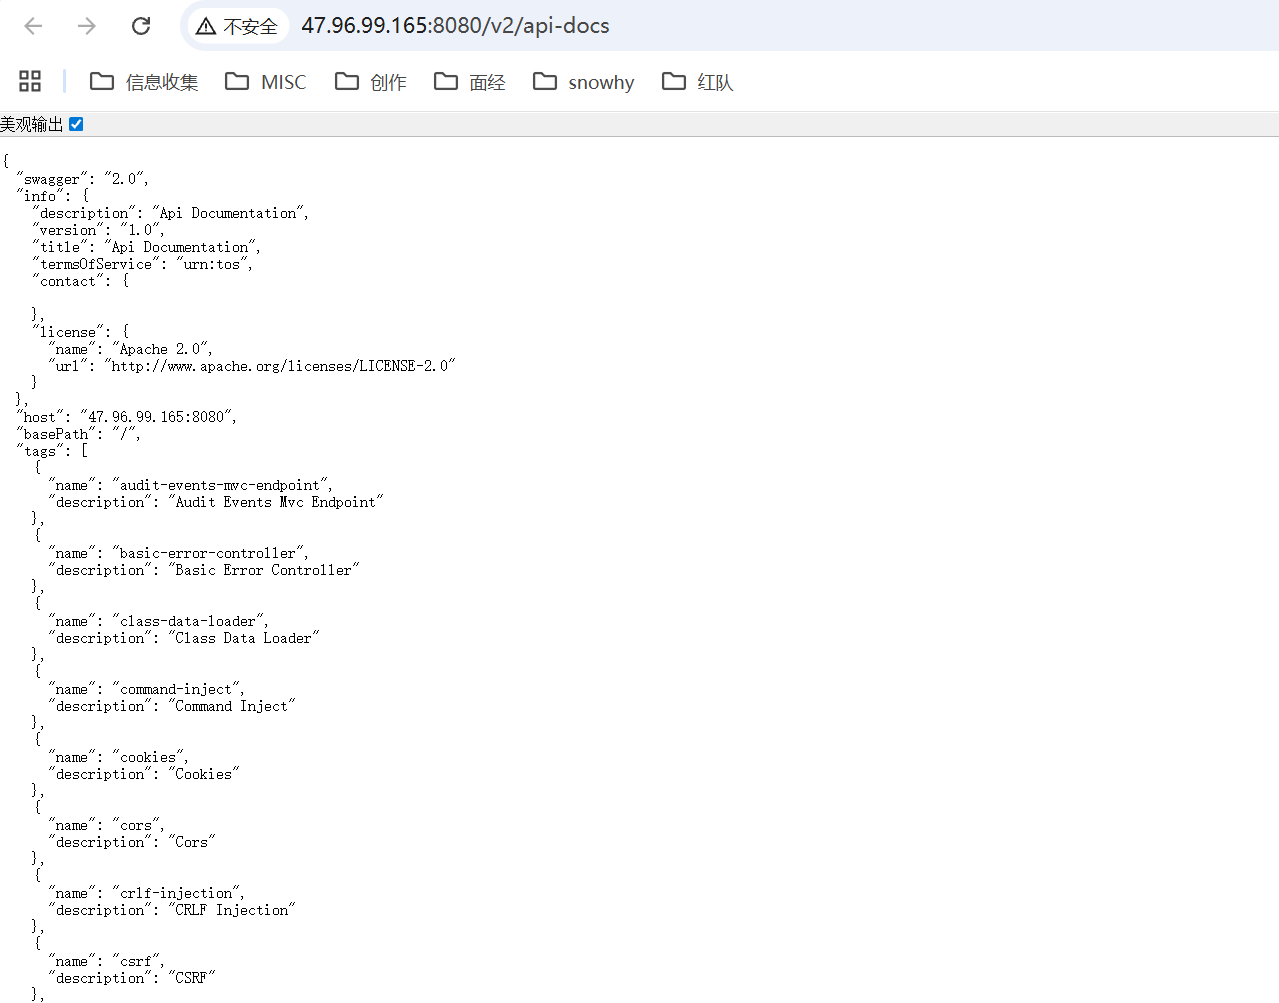1279x1003 pixels.
Task: Click the "swagger" key in JSON
Action: pos(51,179)
